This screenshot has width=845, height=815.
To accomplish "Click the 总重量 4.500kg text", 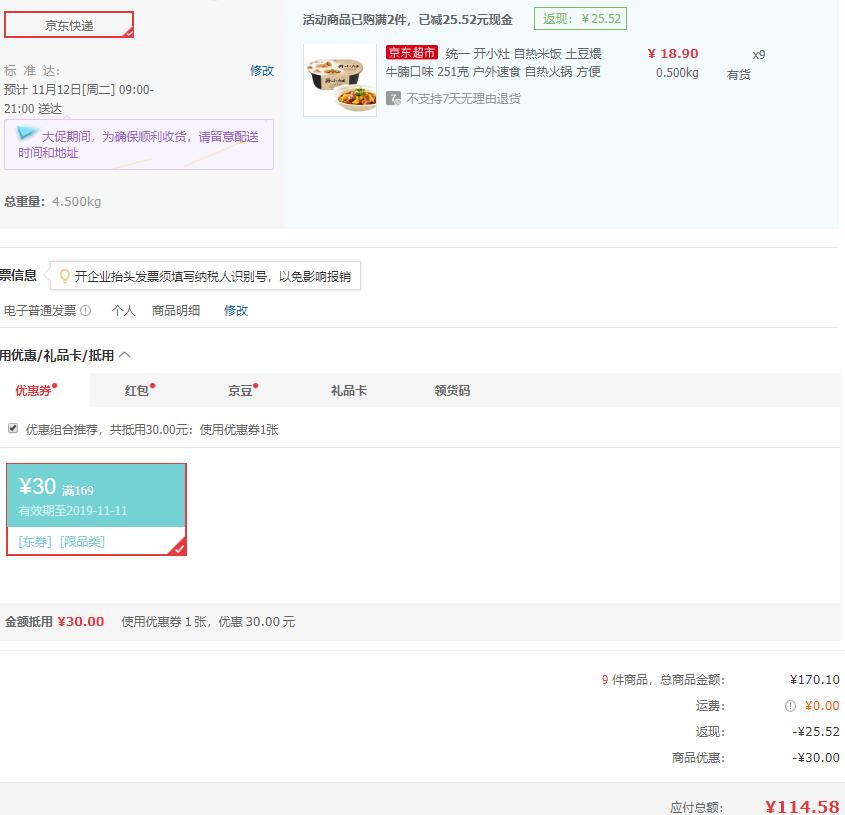I will [x=53, y=202].
